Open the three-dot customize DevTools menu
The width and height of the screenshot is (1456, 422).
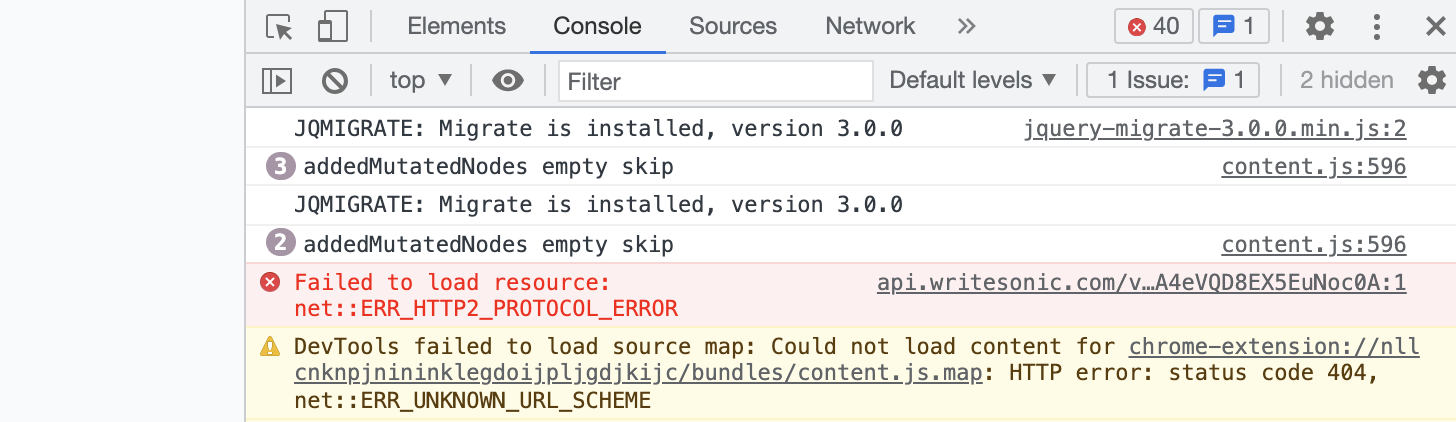(1378, 26)
